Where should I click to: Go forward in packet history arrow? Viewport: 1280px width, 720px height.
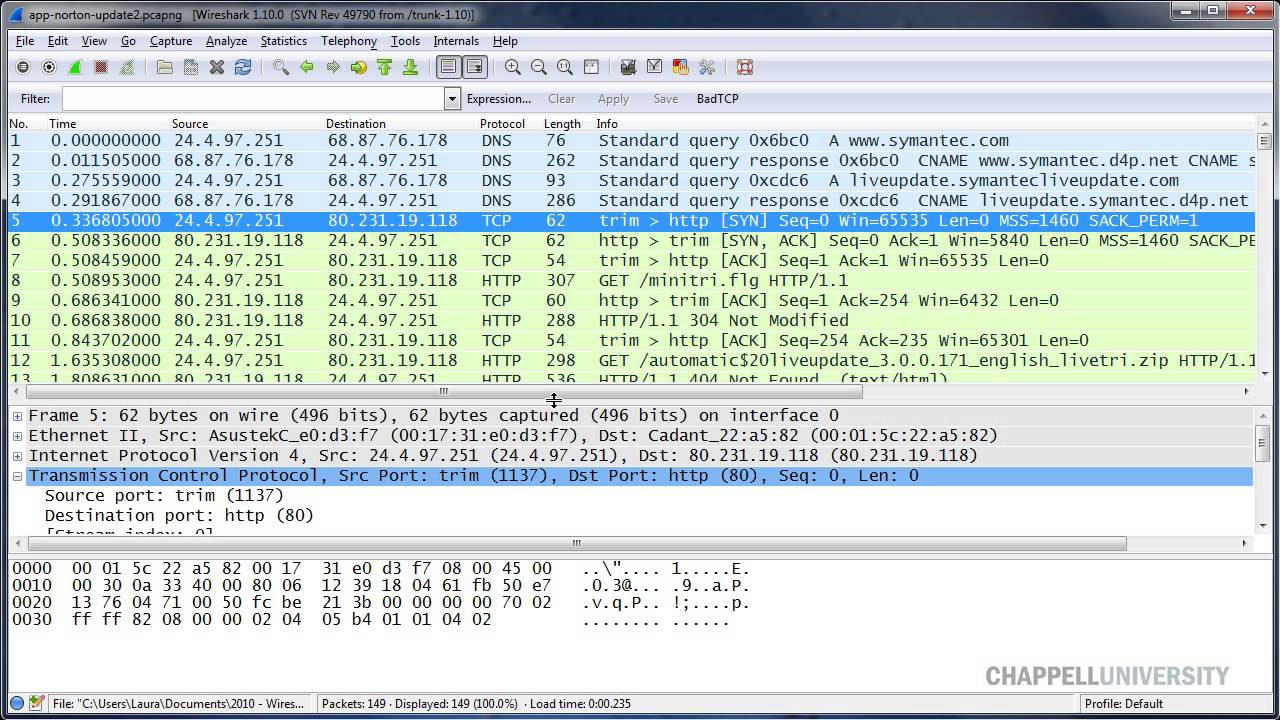[x=333, y=67]
